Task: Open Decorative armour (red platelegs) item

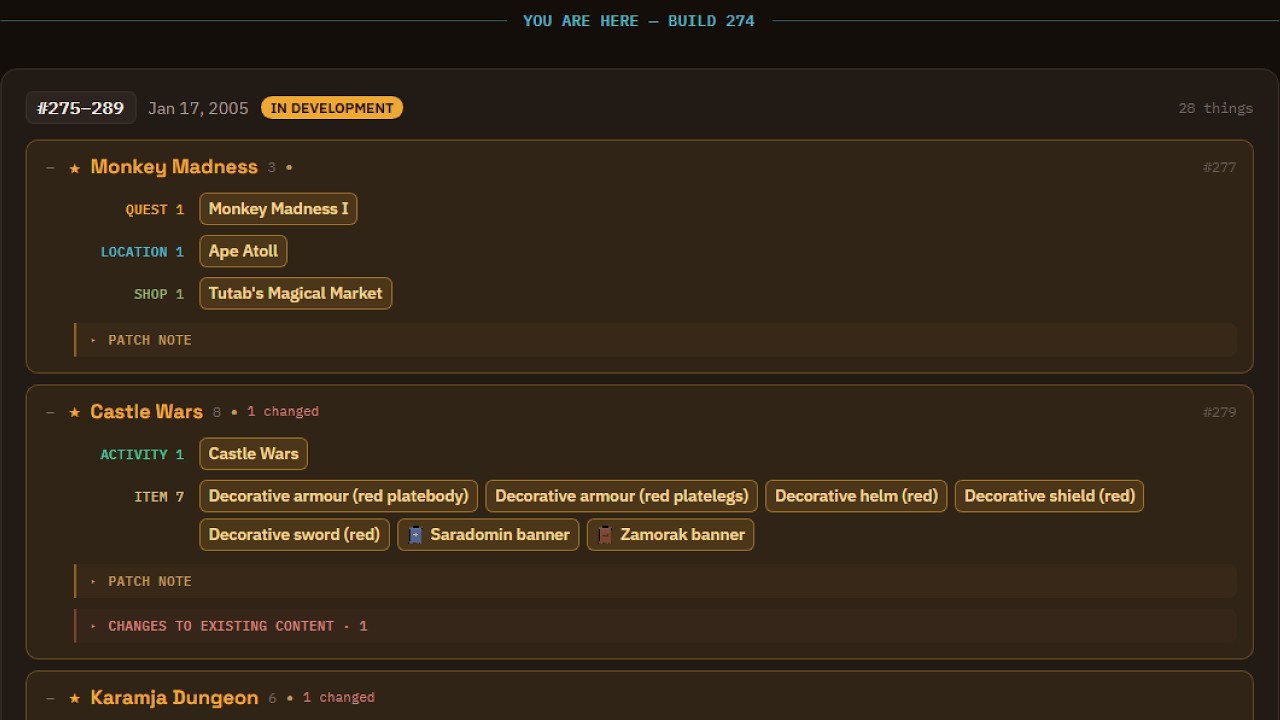Action: (622, 496)
